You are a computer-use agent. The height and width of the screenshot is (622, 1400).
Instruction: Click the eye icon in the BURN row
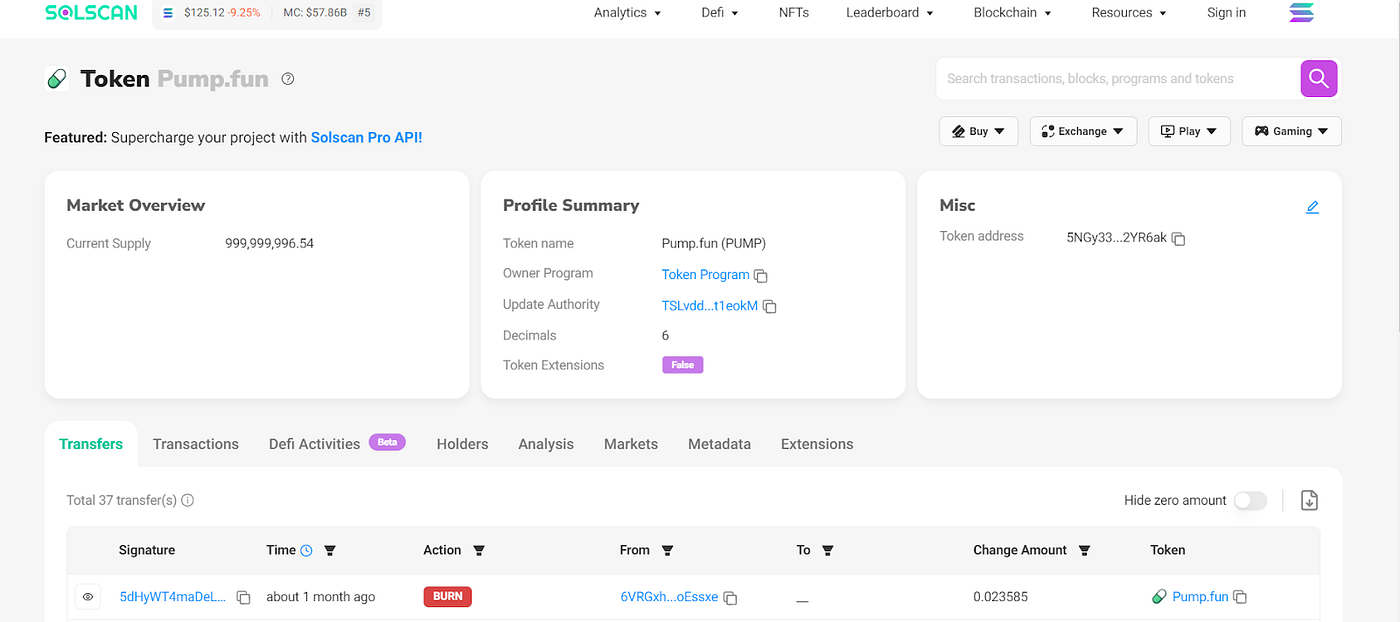[x=88, y=597]
